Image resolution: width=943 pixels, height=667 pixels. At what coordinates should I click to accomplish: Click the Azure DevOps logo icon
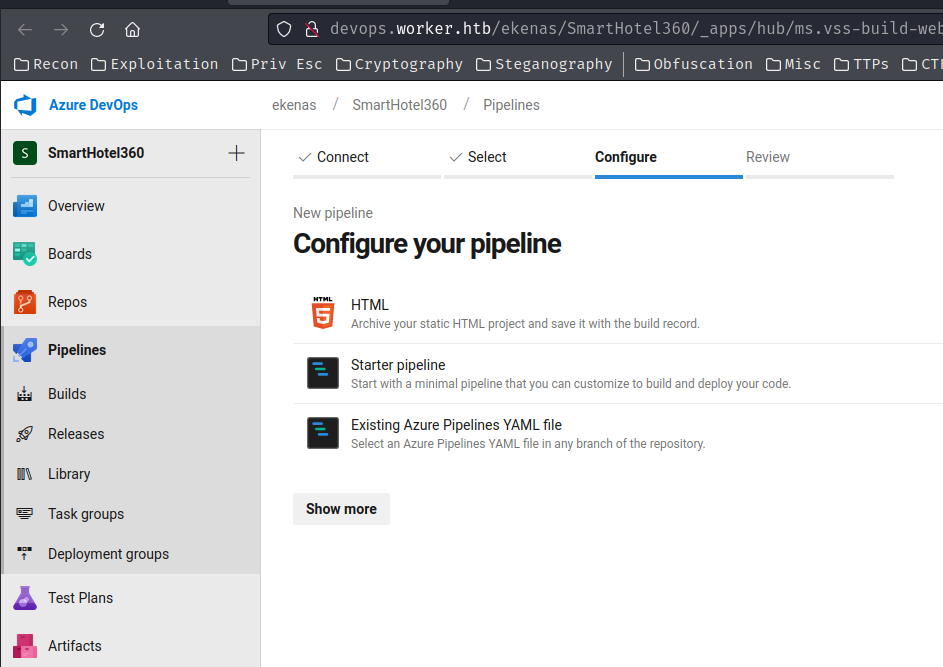[25, 105]
